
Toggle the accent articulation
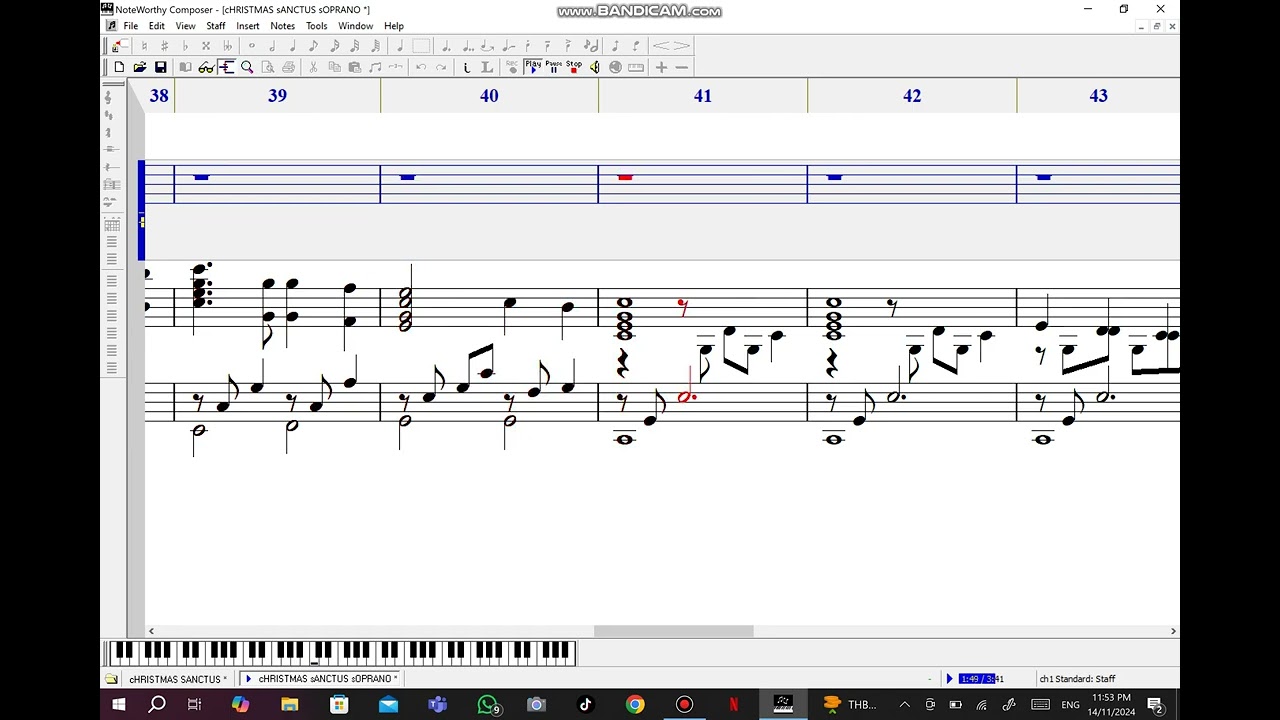(x=569, y=46)
